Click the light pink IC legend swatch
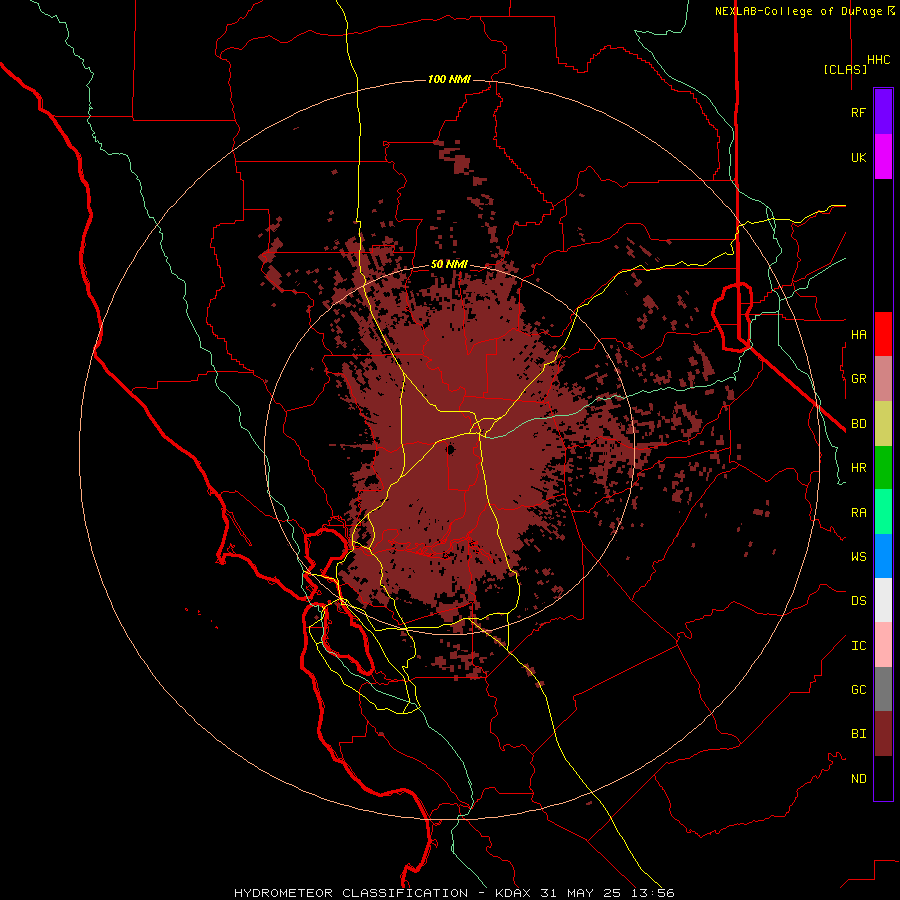 [x=883, y=645]
